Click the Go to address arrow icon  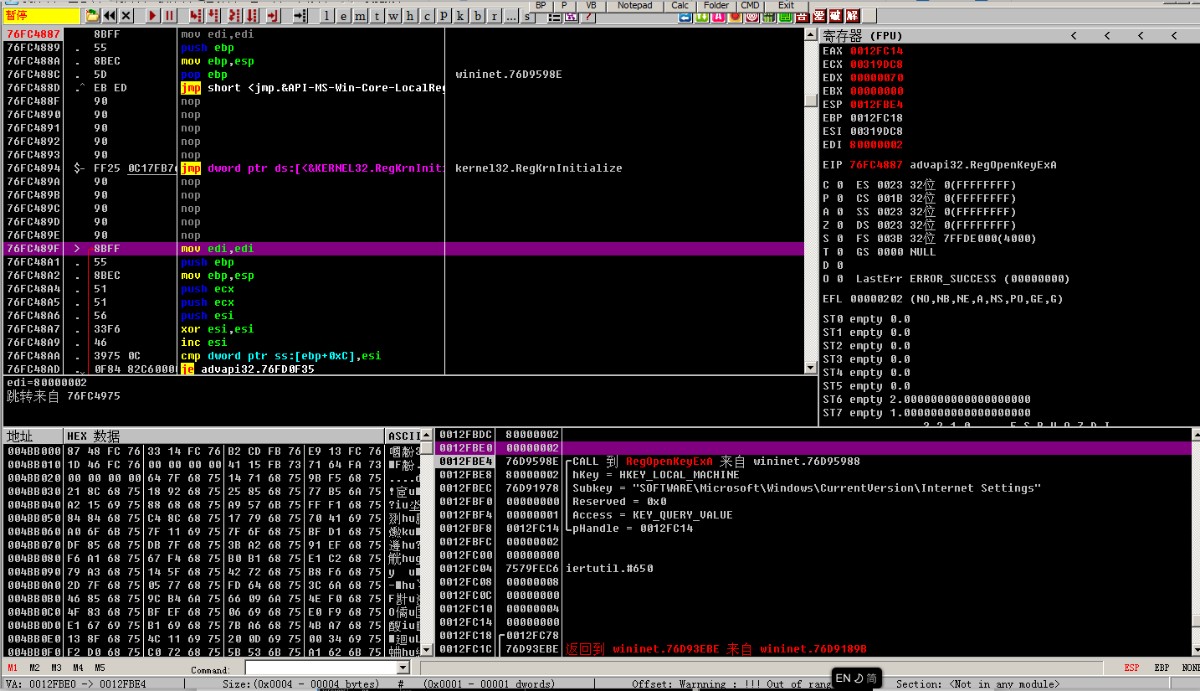[x=300, y=16]
